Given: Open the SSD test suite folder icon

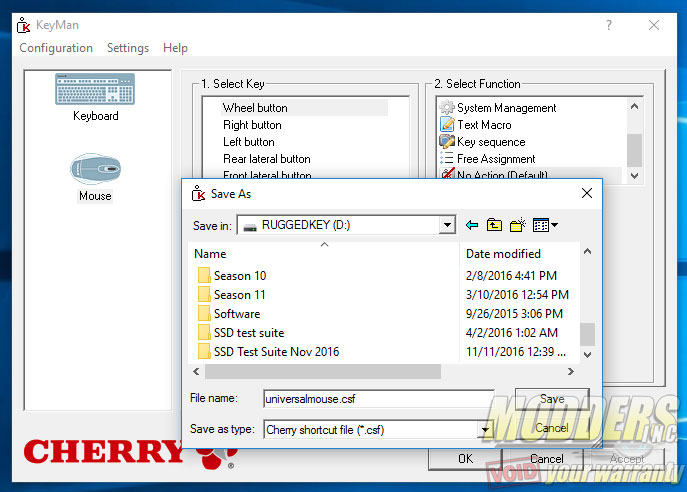Looking at the screenshot, I should tap(204, 333).
